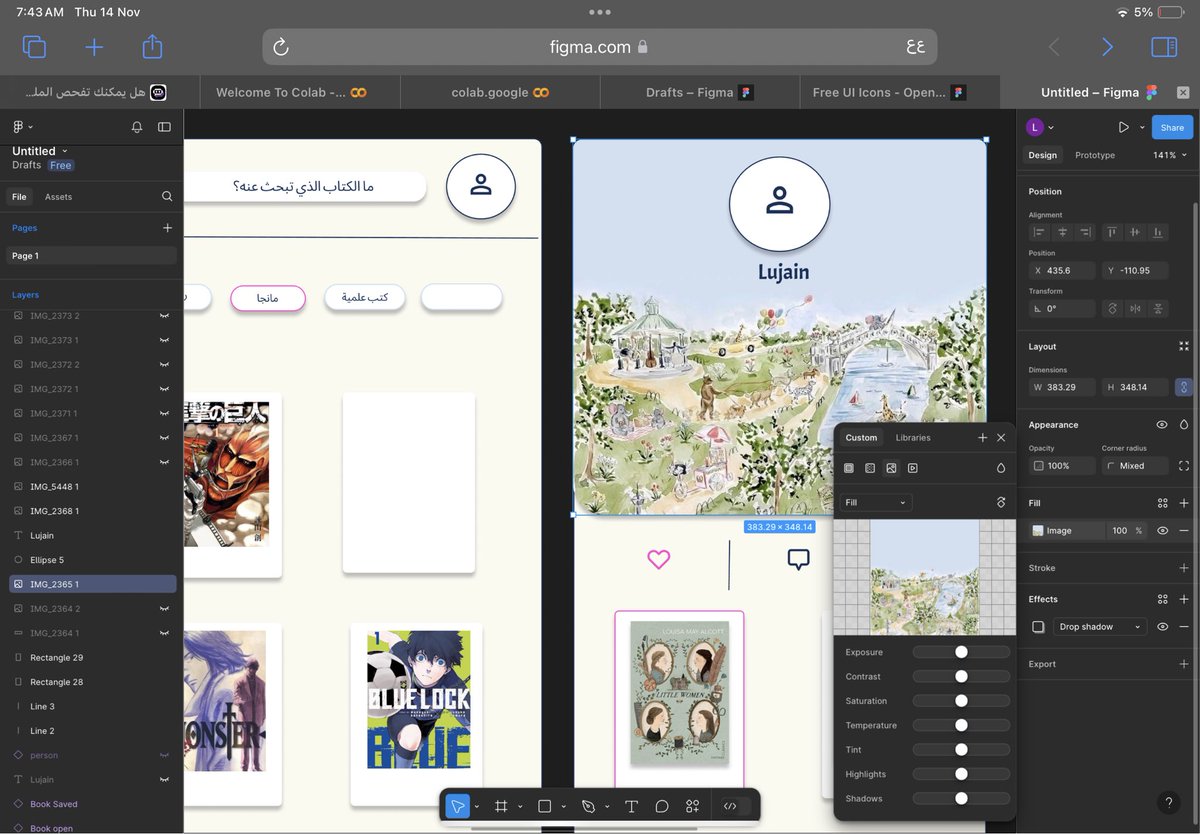Hide the Image fill
This screenshot has height=834, width=1200.
pyautogui.click(x=1162, y=531)
